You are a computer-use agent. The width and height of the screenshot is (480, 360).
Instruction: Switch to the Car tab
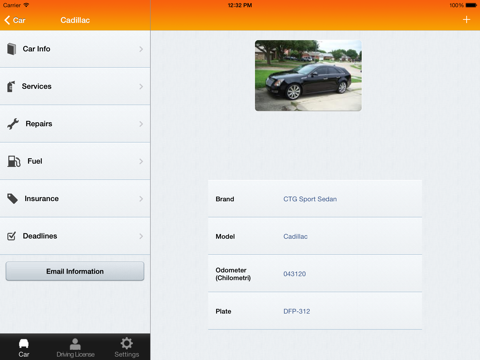(x=24, y=348)
